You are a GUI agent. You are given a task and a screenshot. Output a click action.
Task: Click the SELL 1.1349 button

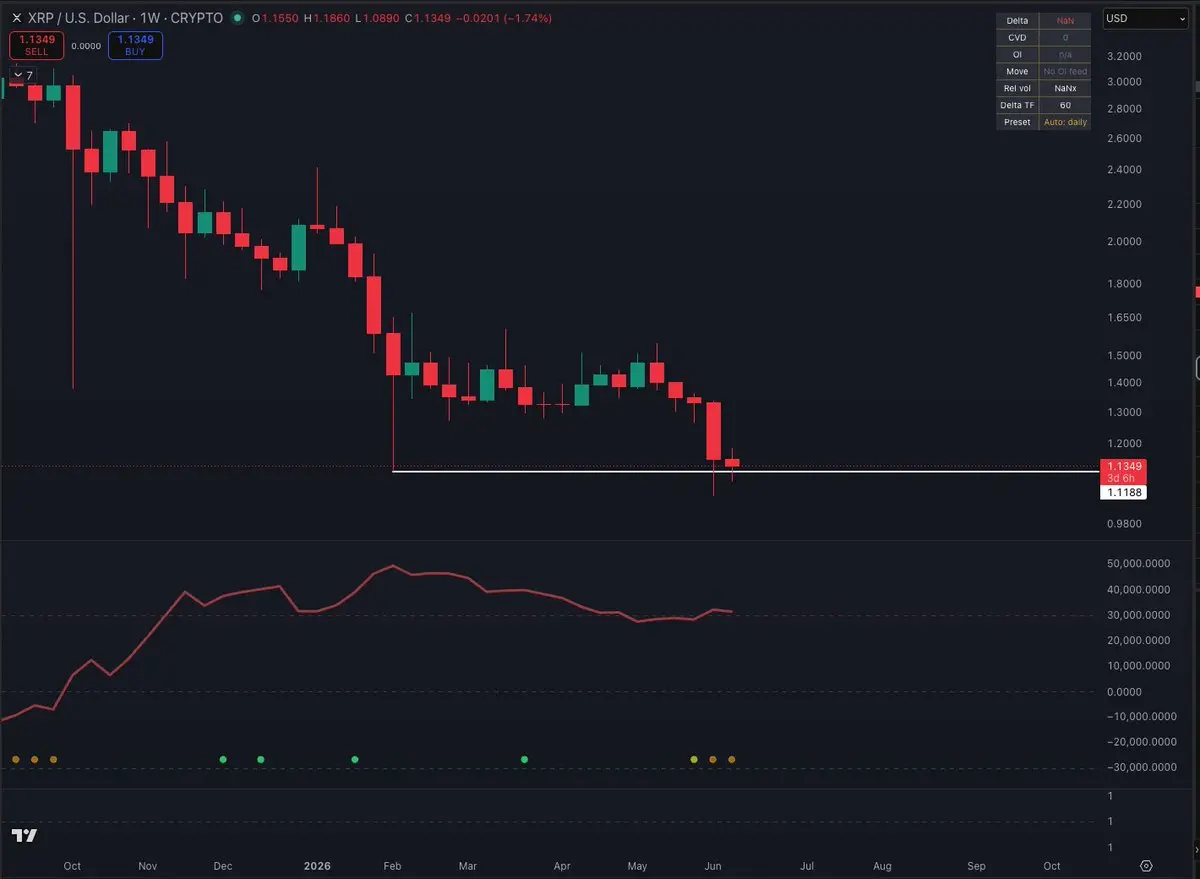[x=36, y=45]
